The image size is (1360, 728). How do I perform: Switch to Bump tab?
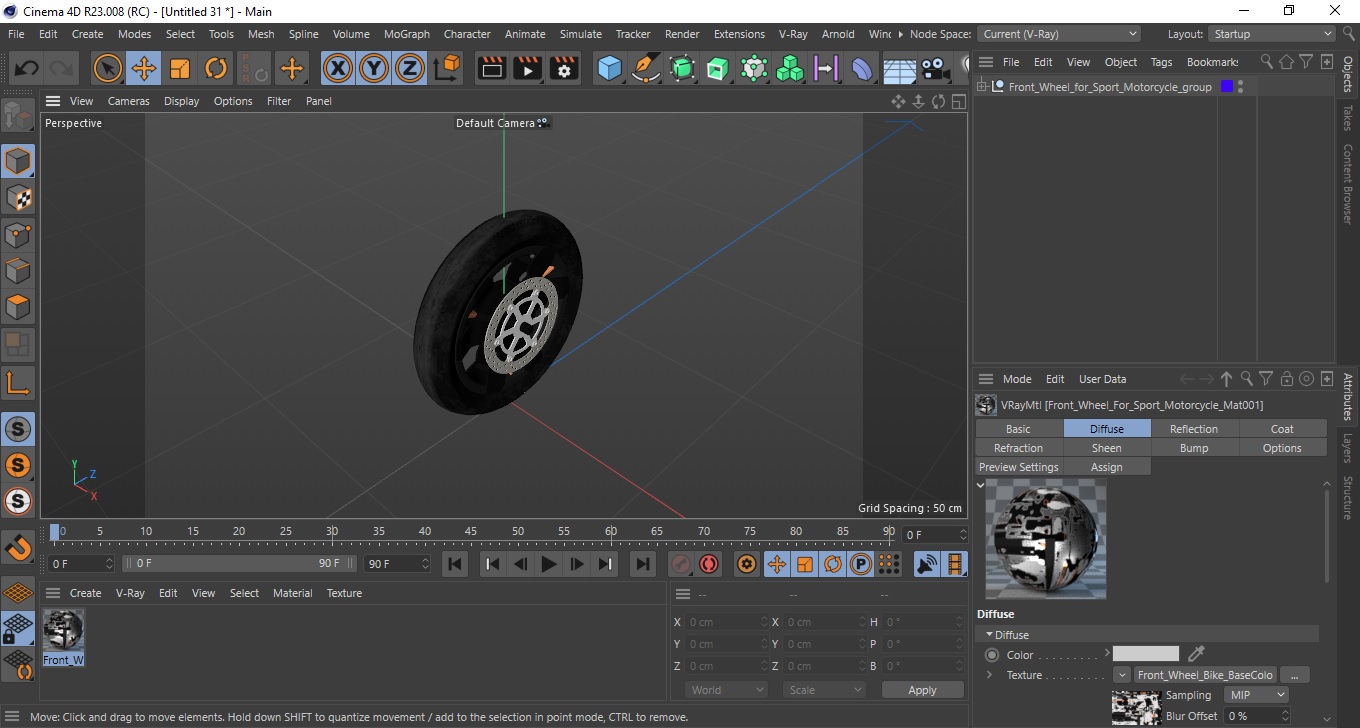click(x=1194, y=448)
